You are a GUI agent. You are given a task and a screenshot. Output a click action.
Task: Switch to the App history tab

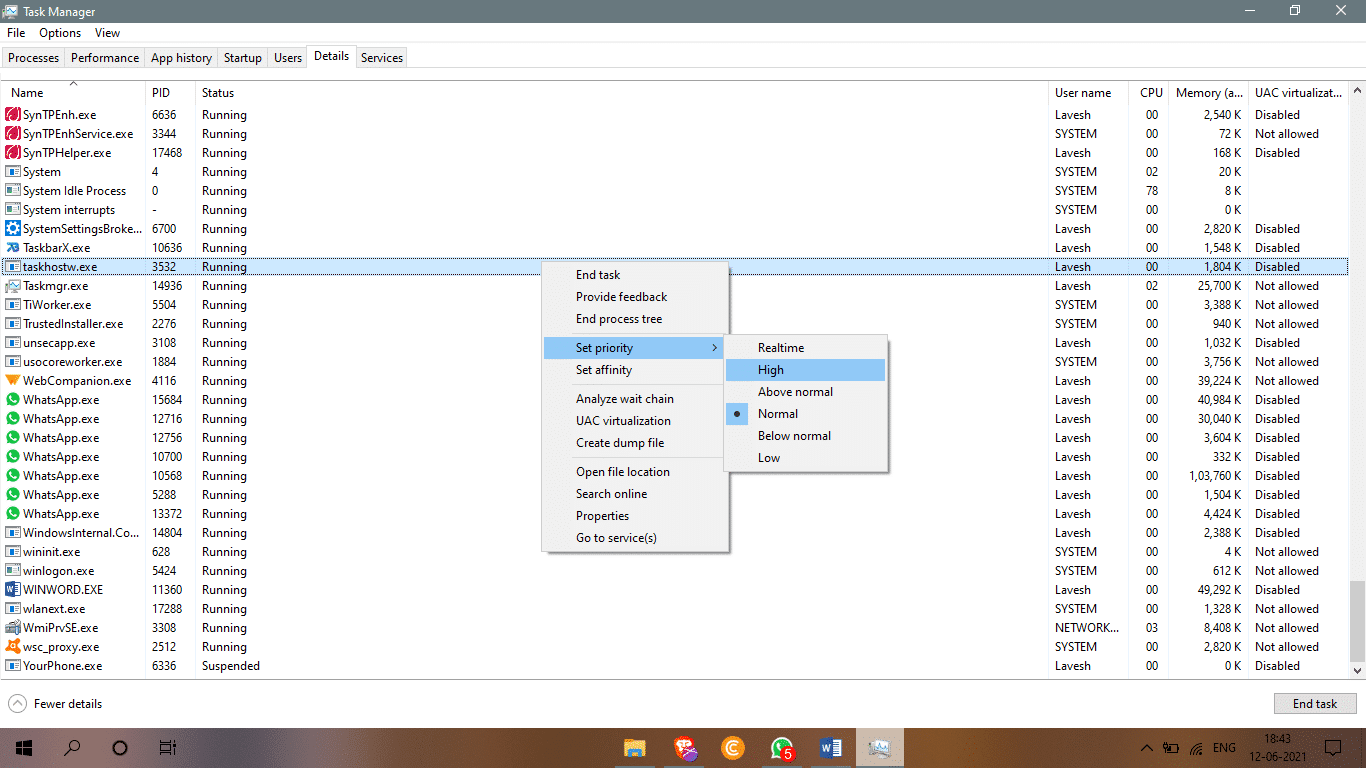[x=181, y=58]
